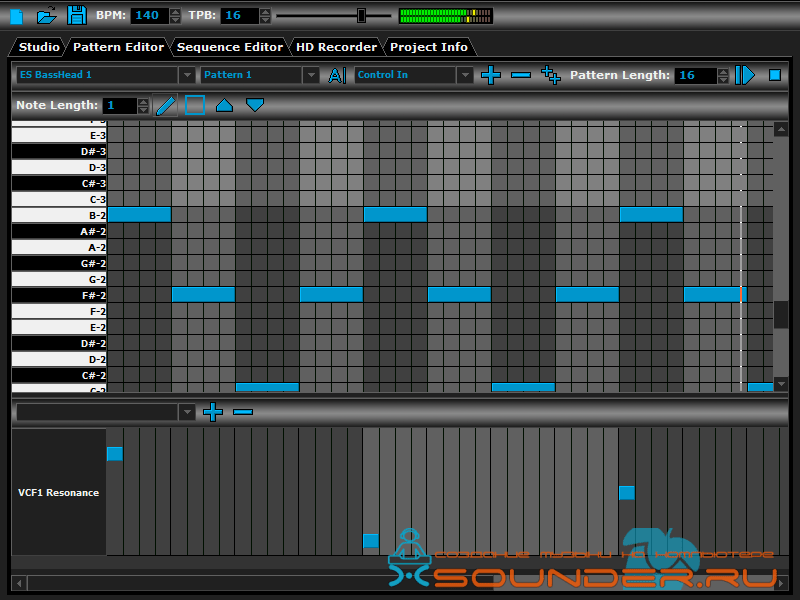Click the G#-2 piano key
This screenshot has height=600, width=800.
tap(59, 263)
